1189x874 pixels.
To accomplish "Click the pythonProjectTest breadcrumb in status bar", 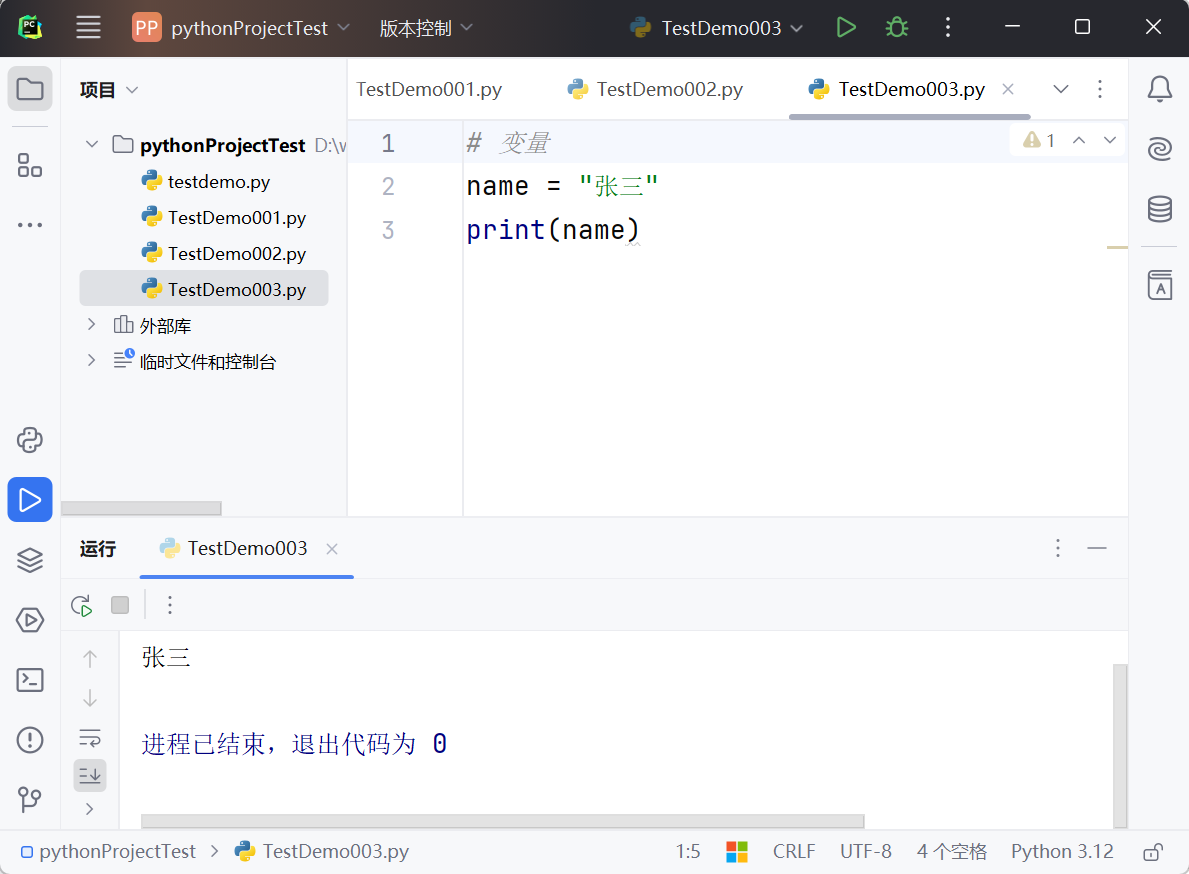I will pos(108,851).
